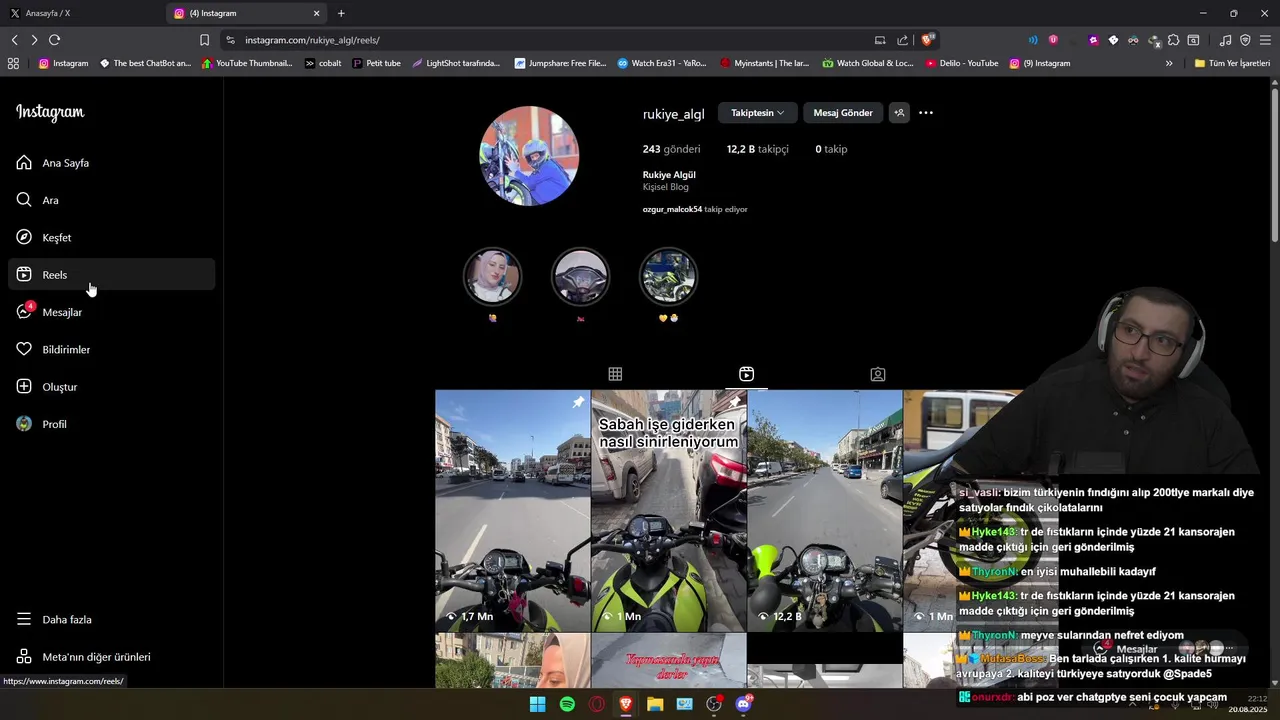Click the Mesaj Gönder button
Screen dimensions: 1280x720
843,113
